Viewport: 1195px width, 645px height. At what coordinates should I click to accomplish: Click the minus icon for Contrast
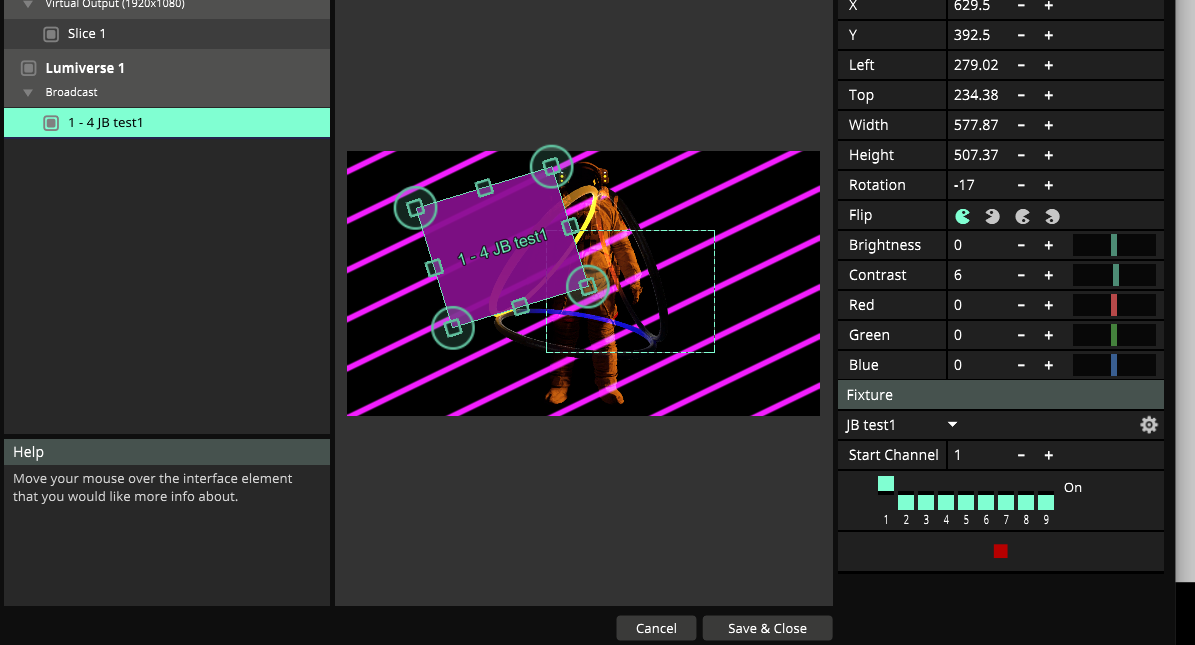(1021, 275)
